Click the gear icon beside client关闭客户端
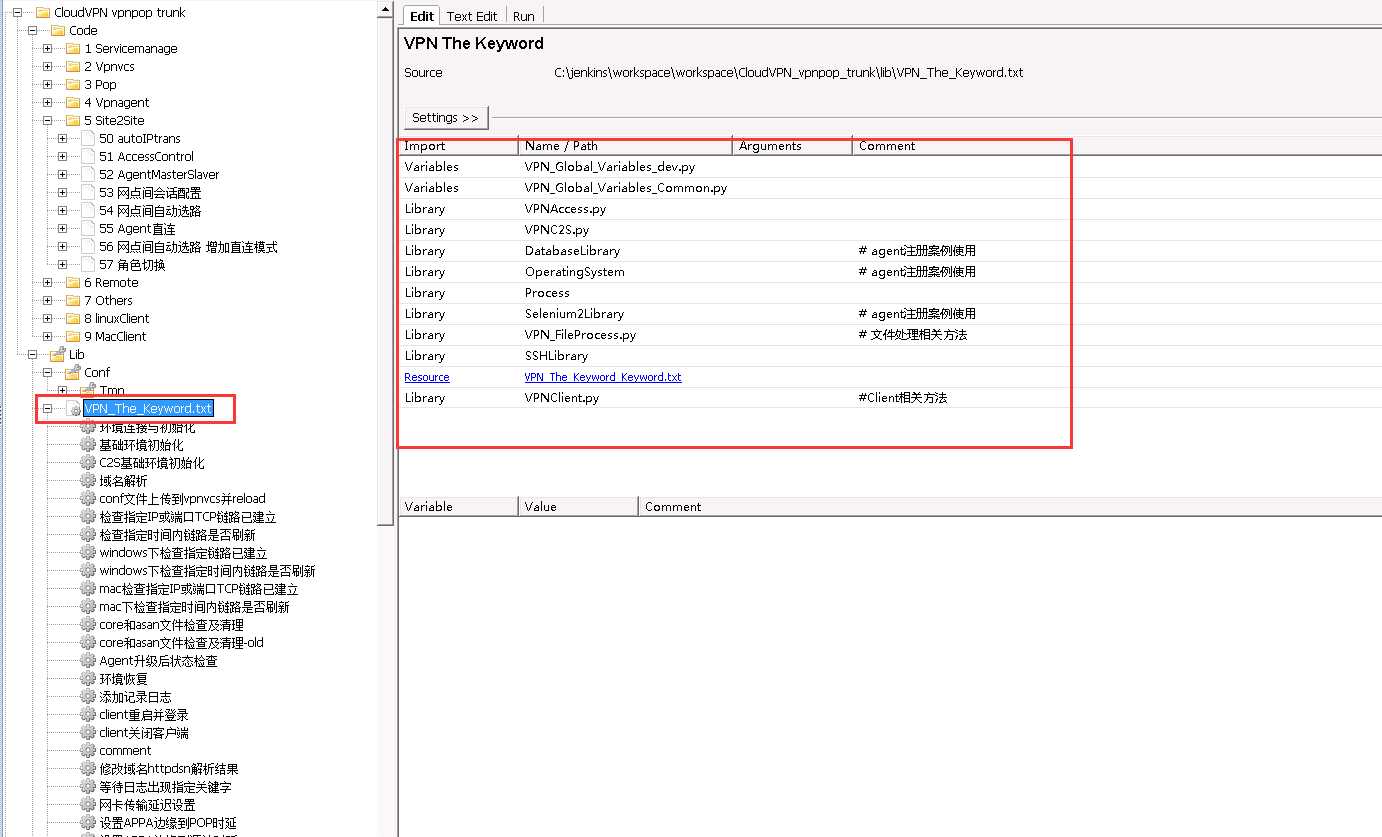This screenshot has width=1382, height=837. pyautogui.click(x=88, y=733)
